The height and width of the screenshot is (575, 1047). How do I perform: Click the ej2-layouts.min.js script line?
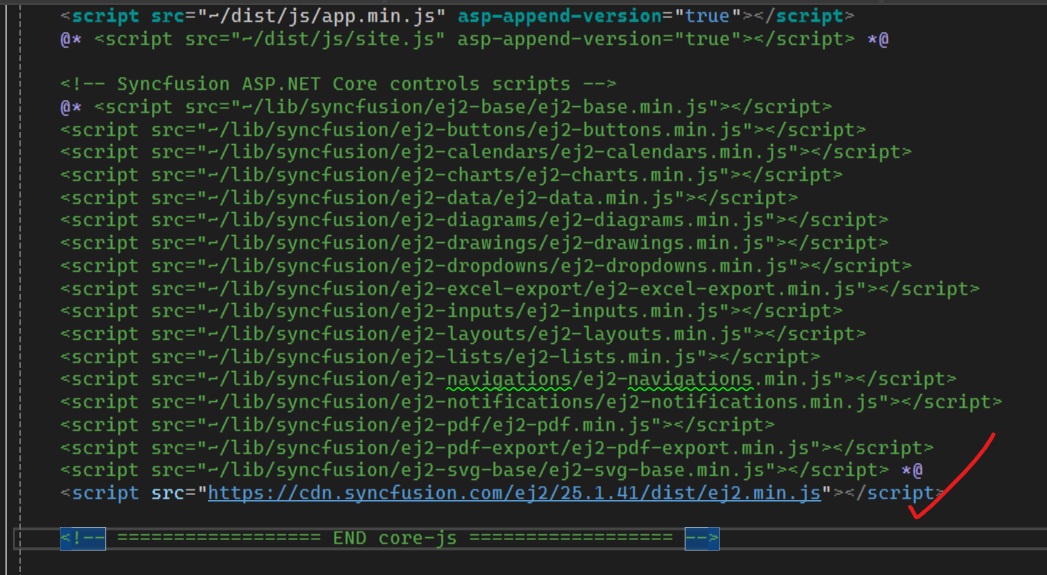[463, 334]
